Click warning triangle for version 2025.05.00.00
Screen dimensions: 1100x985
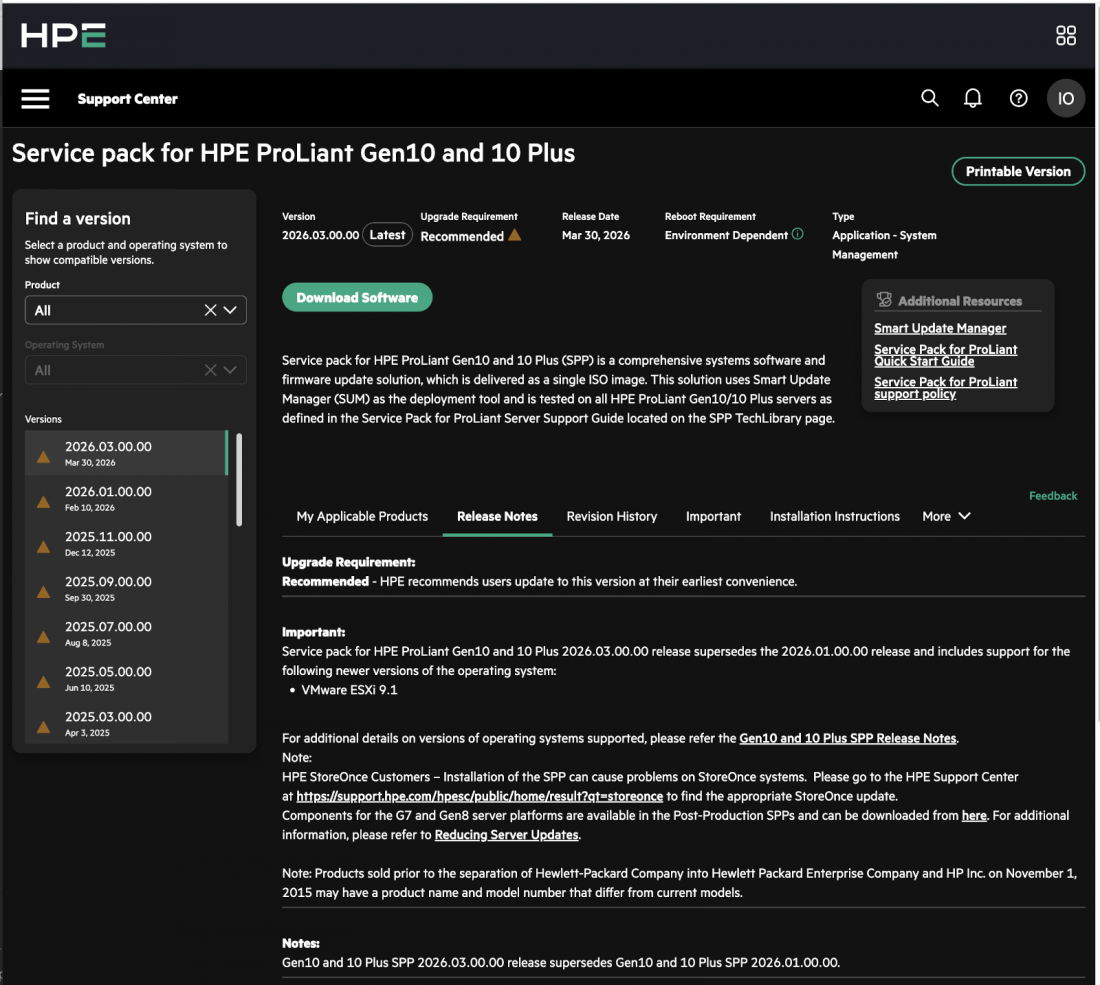click(43, 681)
